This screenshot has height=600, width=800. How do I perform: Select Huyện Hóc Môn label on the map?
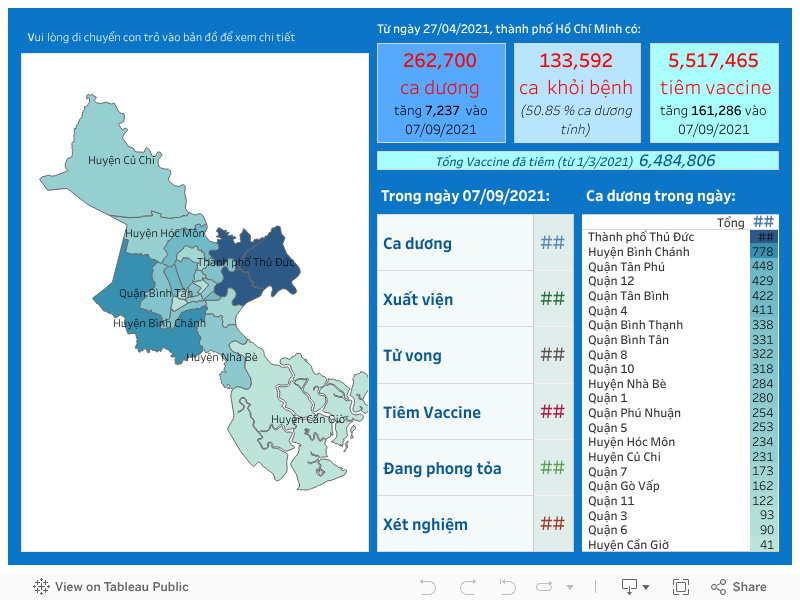[165, 233]
